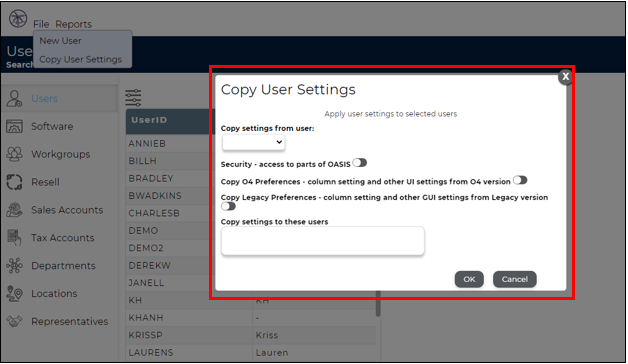Click the user list vertical scrollbar
Image resolution: width=628 pixels, height=364 pixels.
pyautogui.click(x=378, y=304)
